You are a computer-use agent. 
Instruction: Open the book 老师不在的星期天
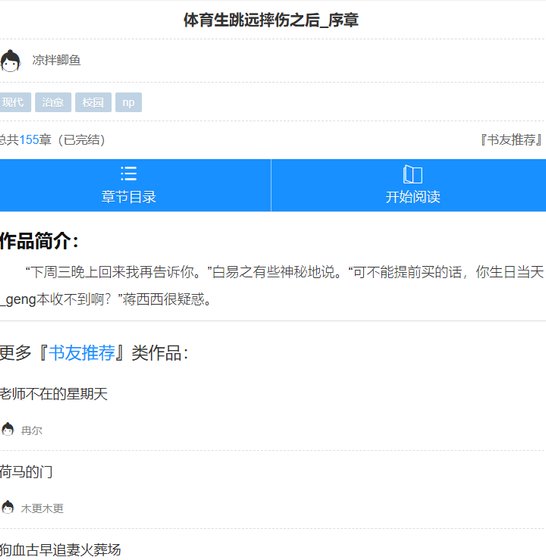pyautogui.click(x=54, y=394)
